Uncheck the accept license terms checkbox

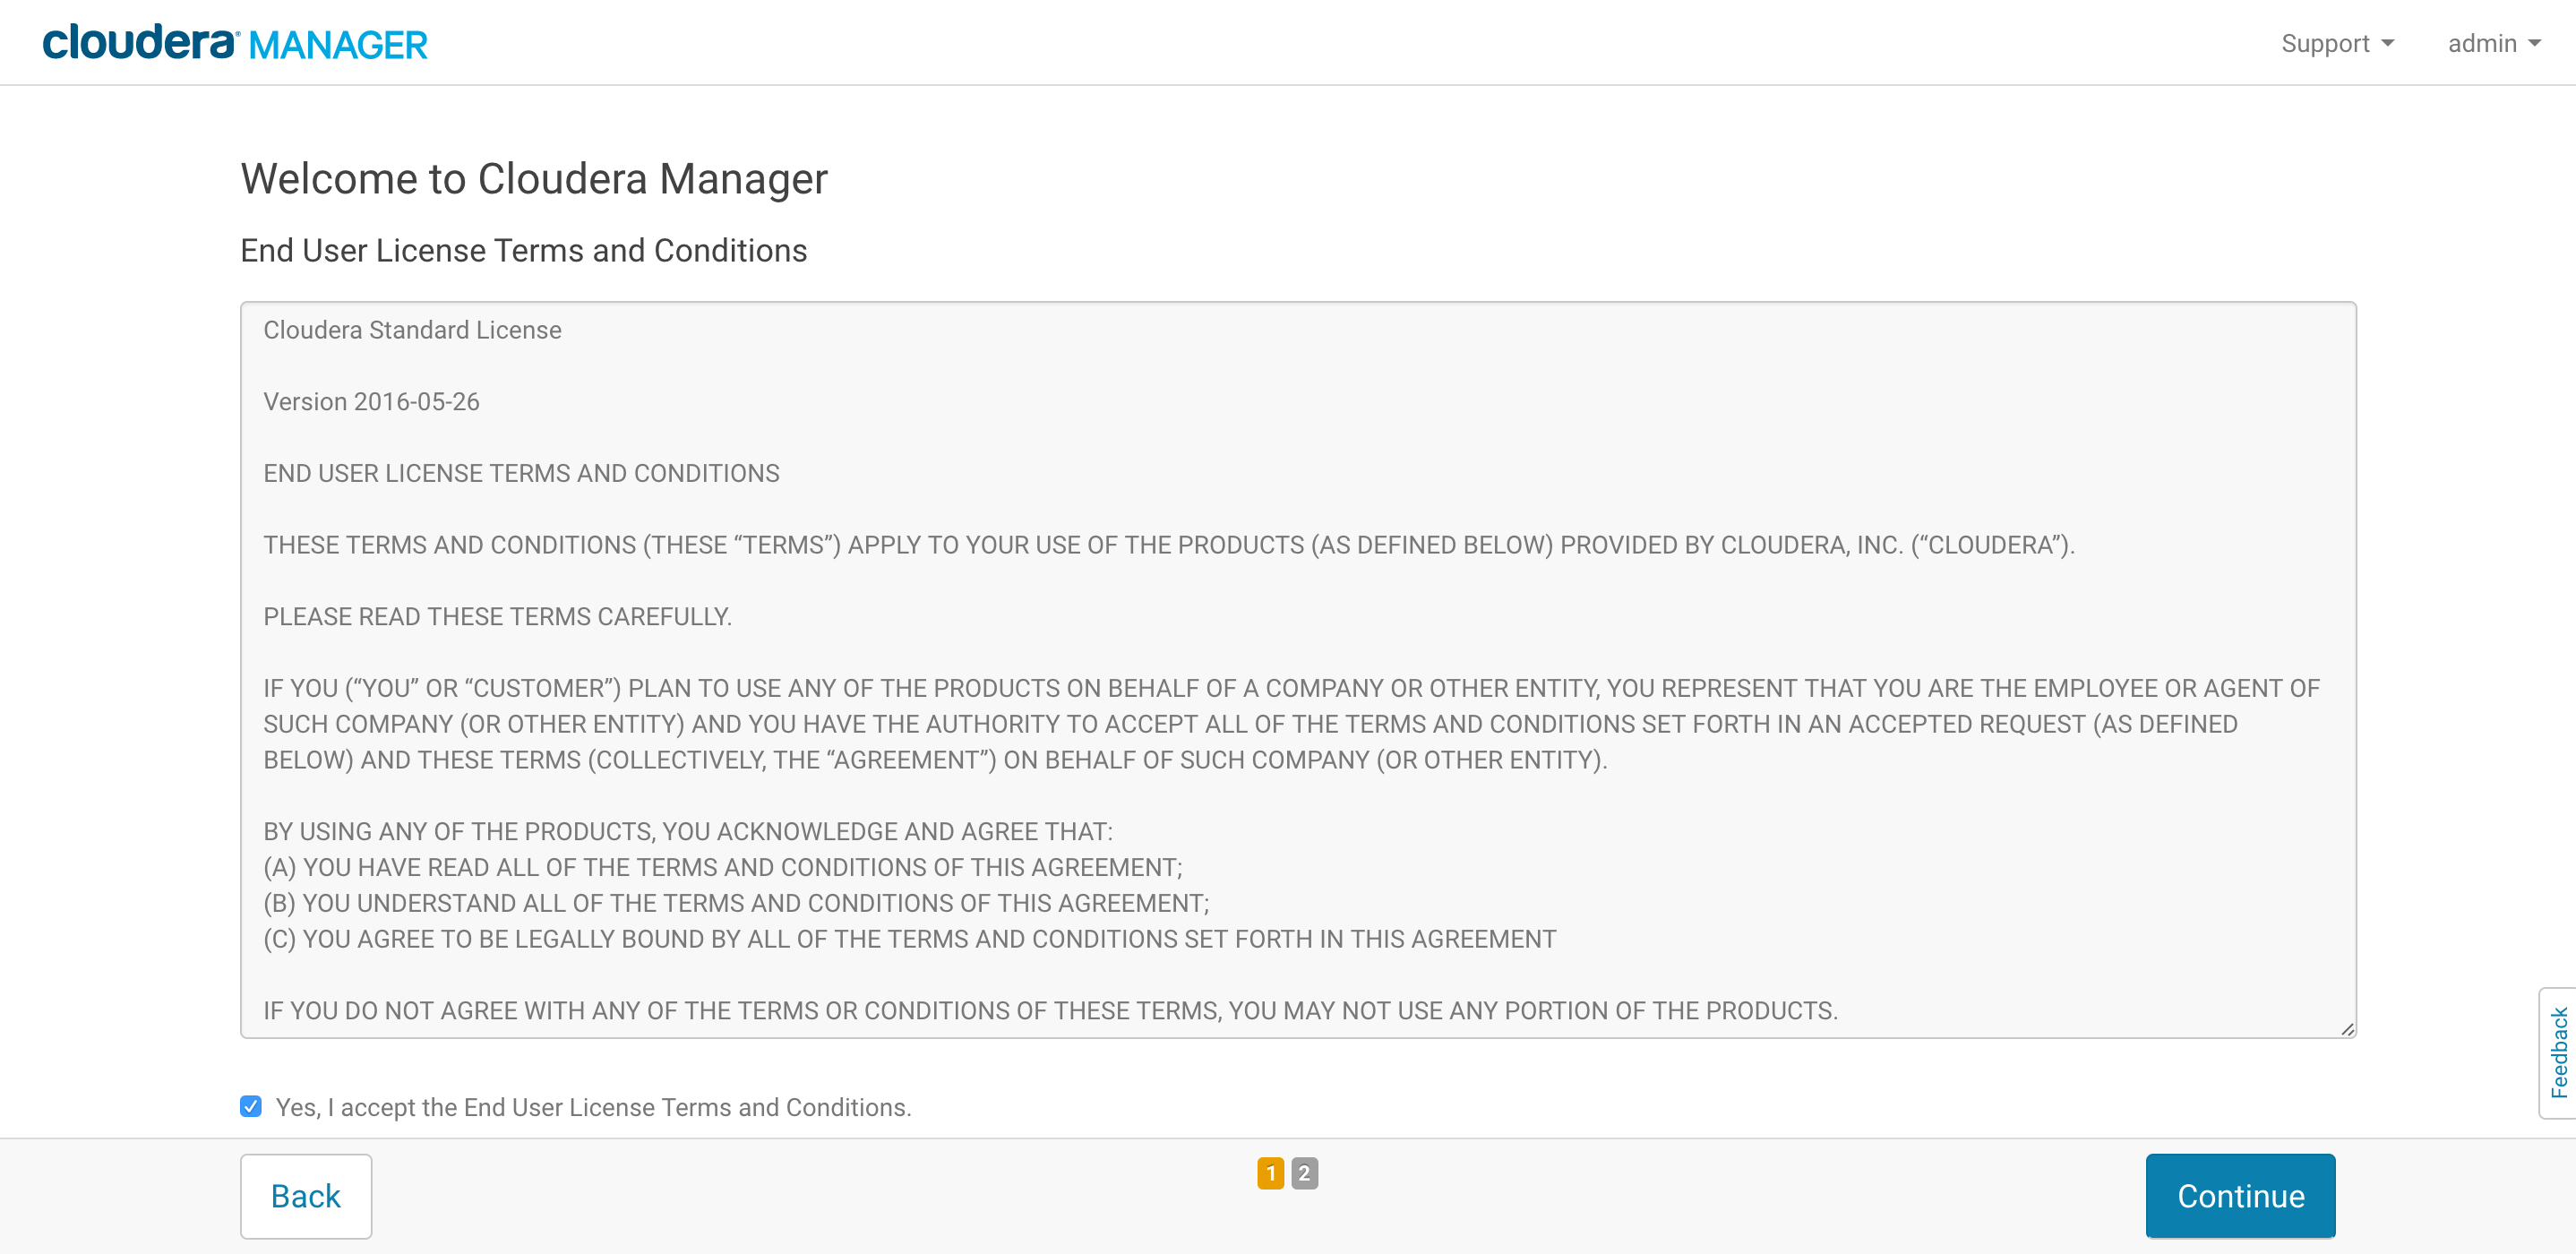coord(251,1105)
